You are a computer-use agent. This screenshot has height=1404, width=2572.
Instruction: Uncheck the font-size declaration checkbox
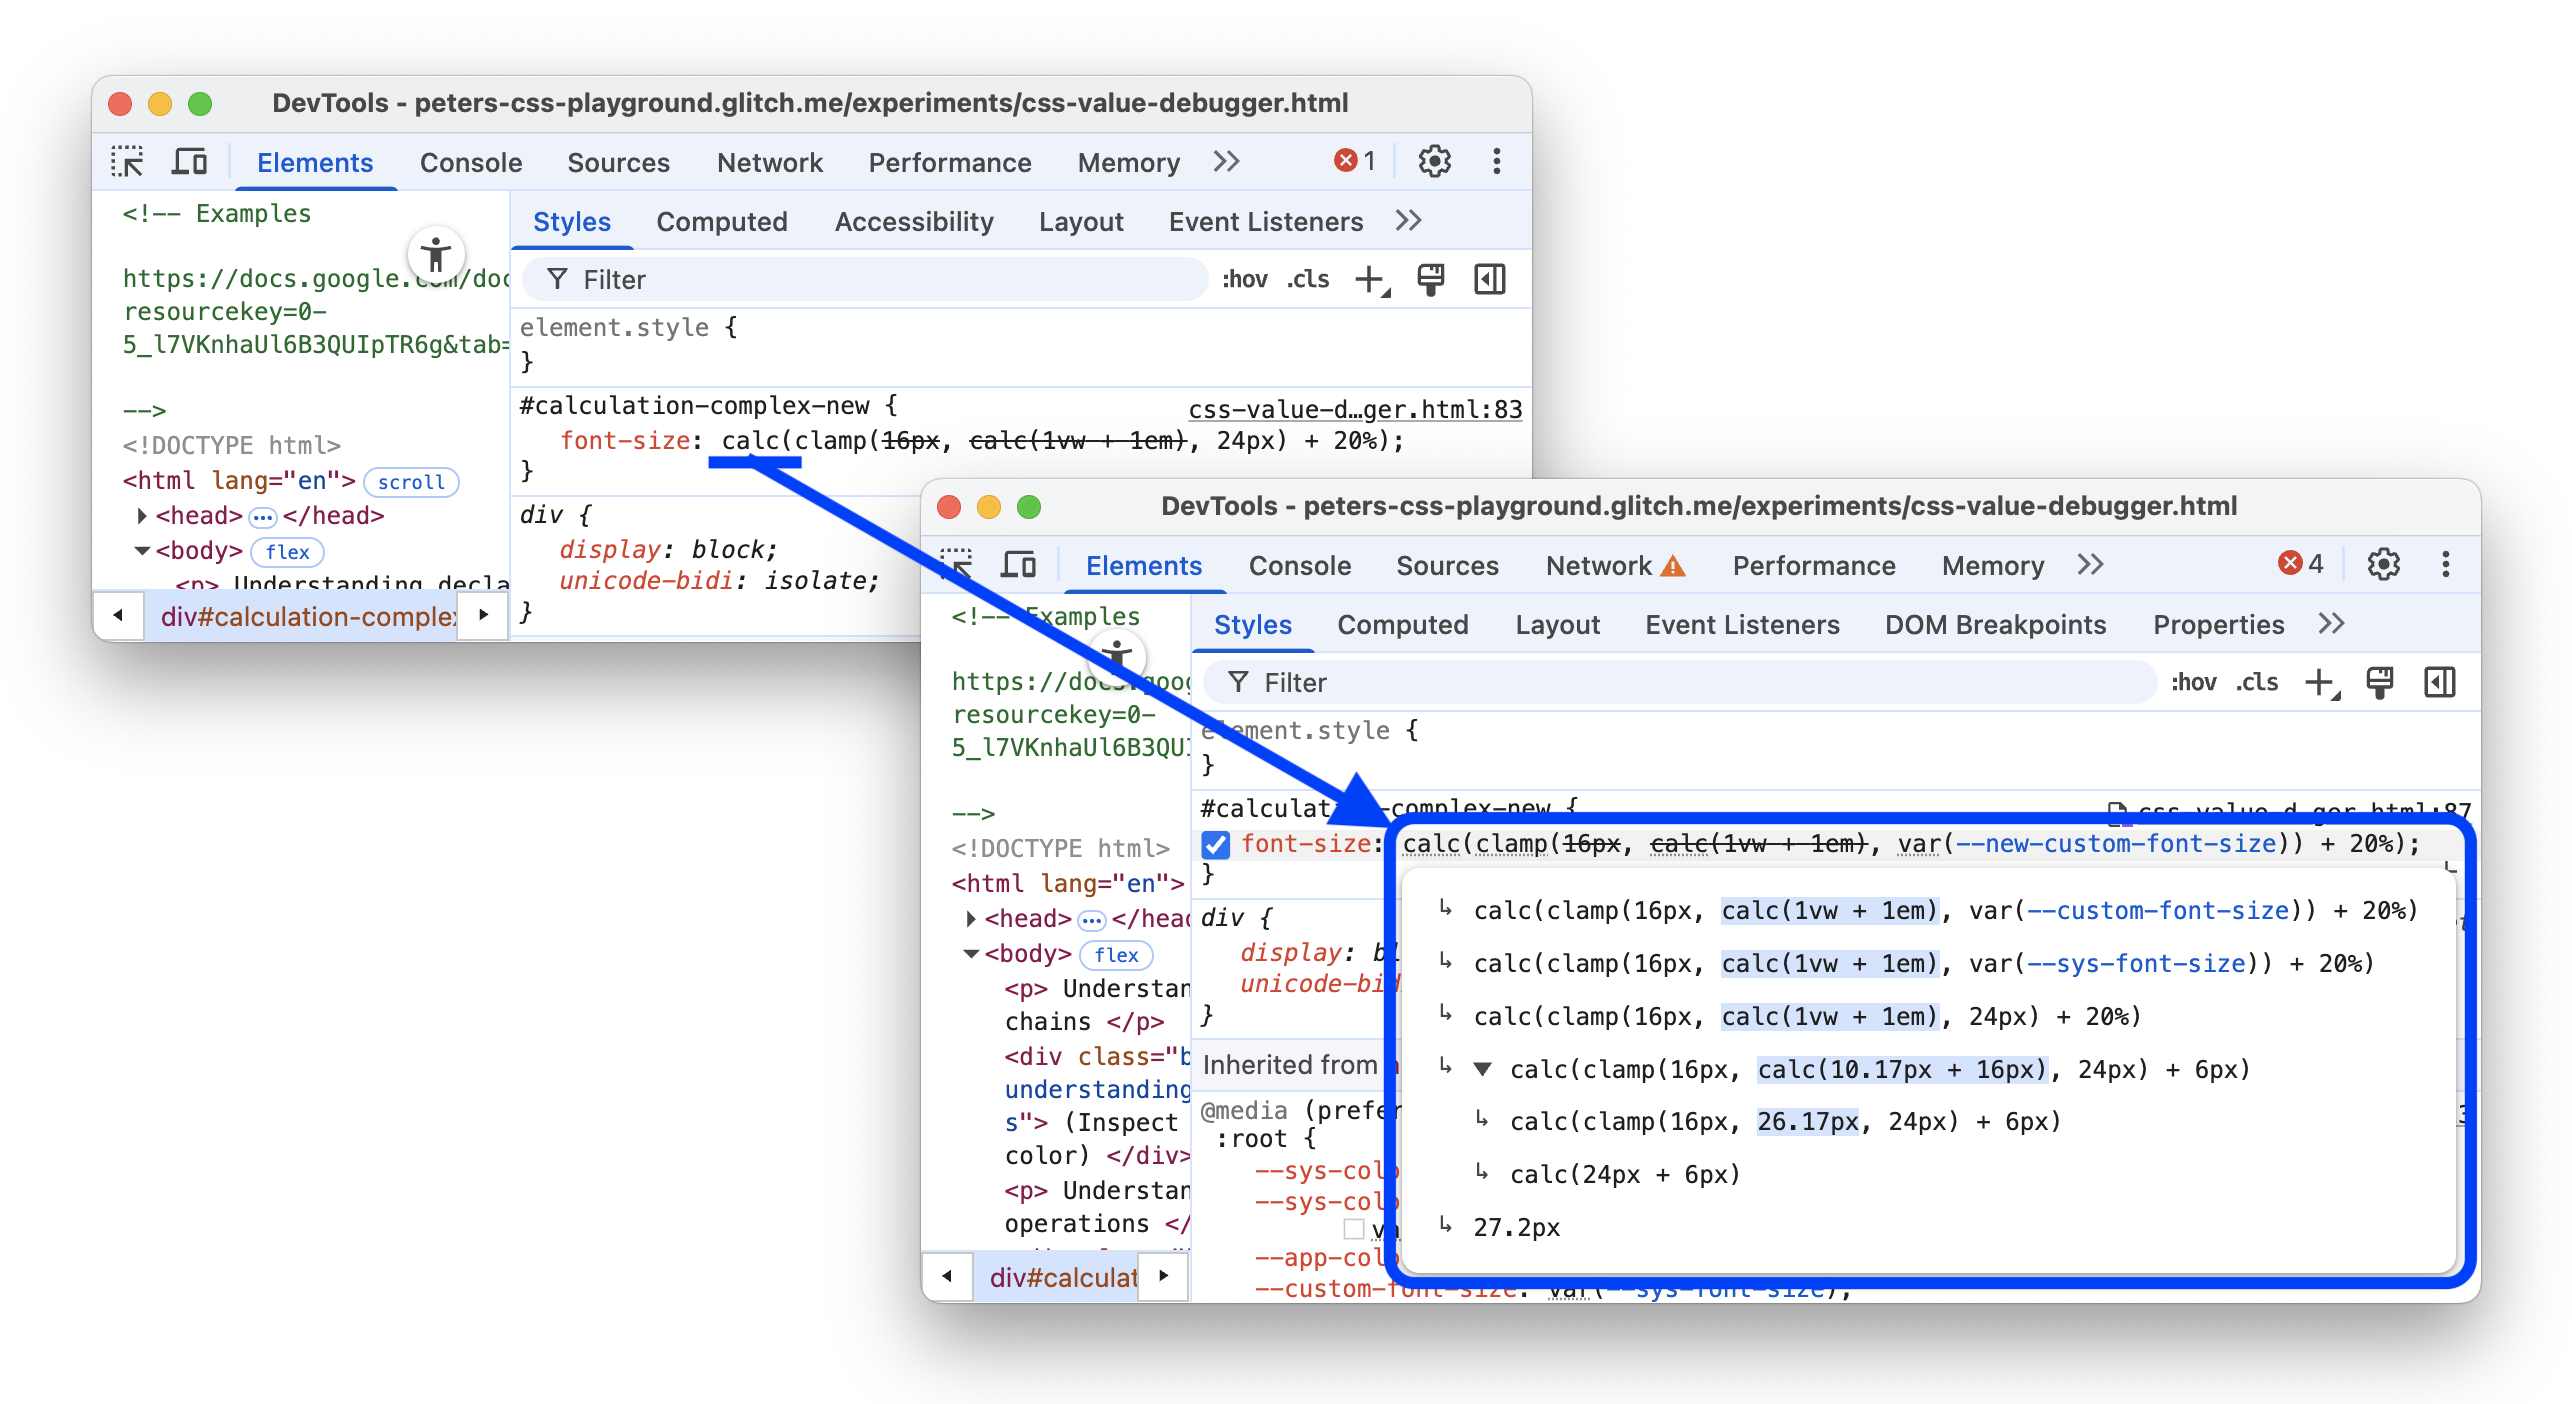[x=1216, y=845]
